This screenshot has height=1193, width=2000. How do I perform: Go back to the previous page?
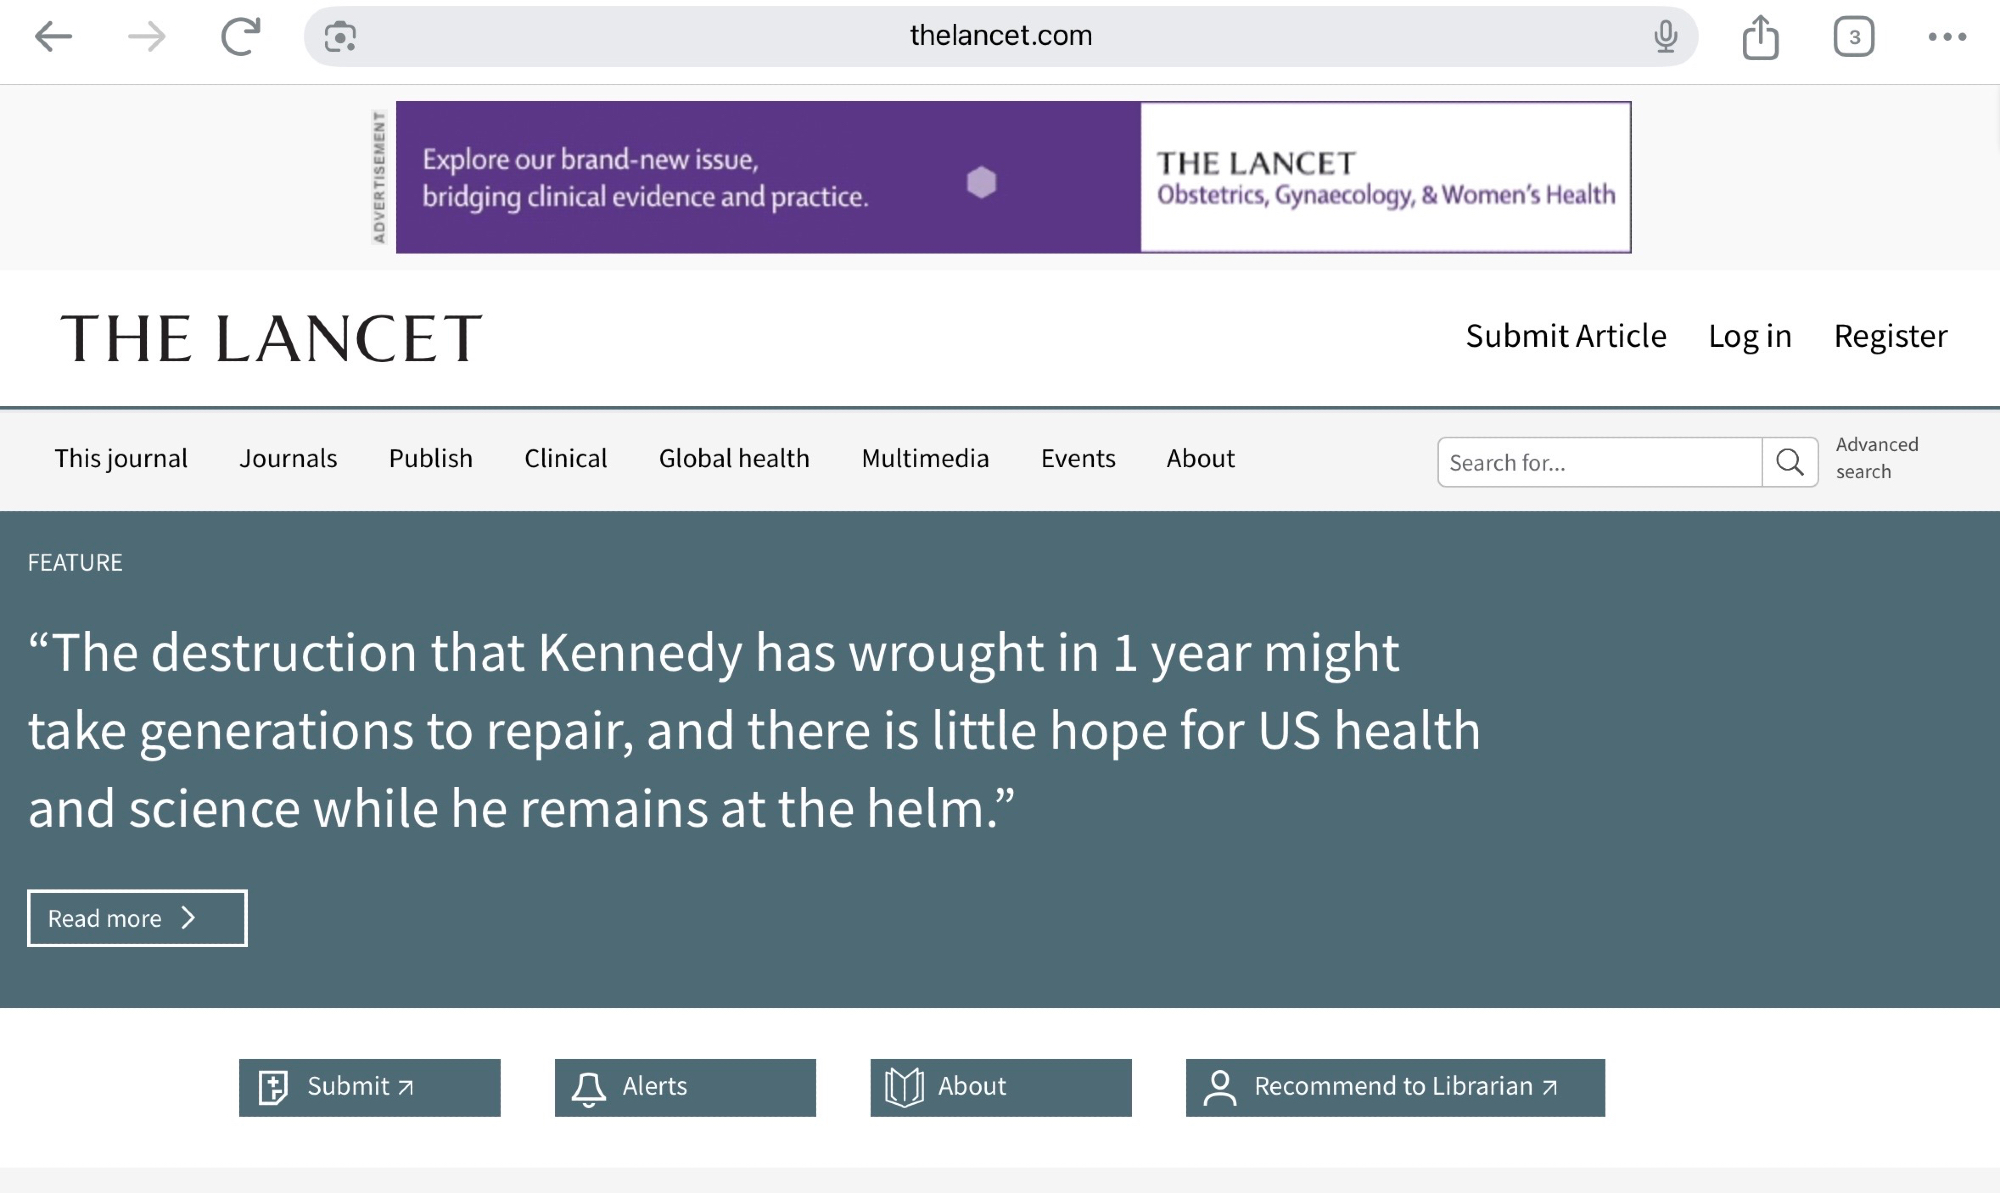pyautogui.click(x=53, y=37)
